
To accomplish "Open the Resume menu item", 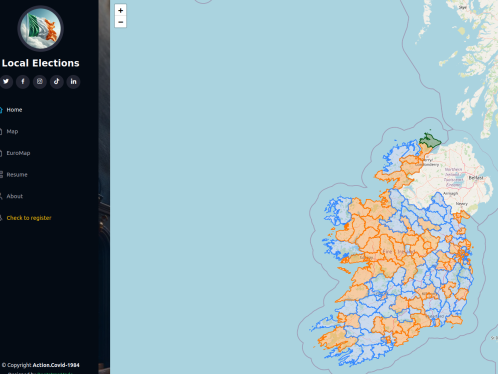I will (17, 175).
